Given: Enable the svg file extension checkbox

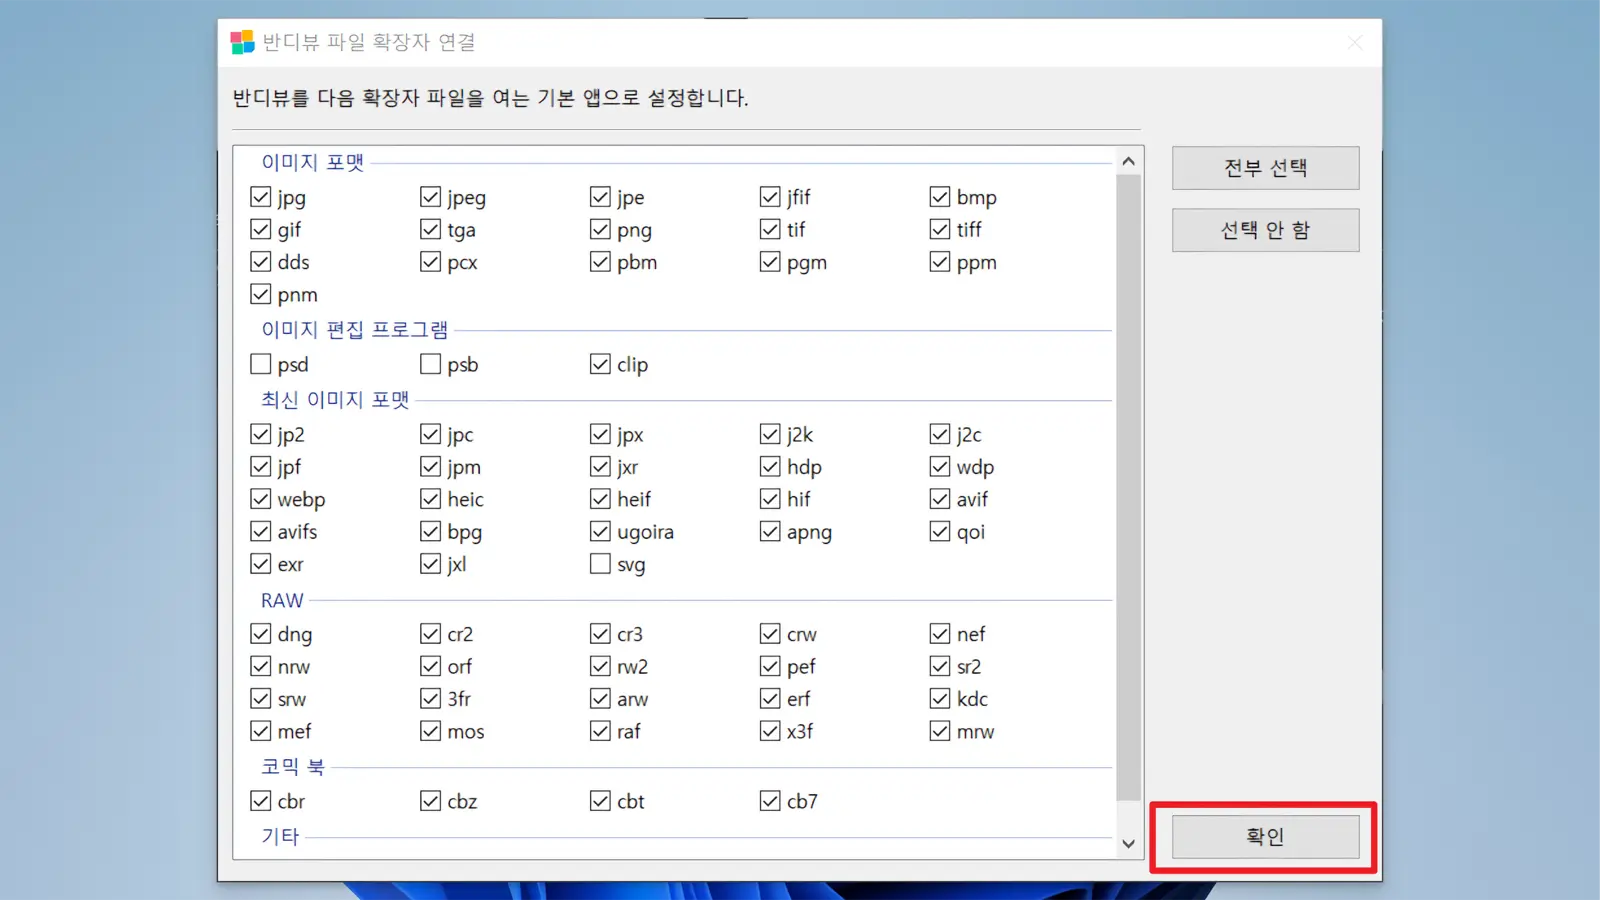Looking at the screenshot, I should (600, 564).
